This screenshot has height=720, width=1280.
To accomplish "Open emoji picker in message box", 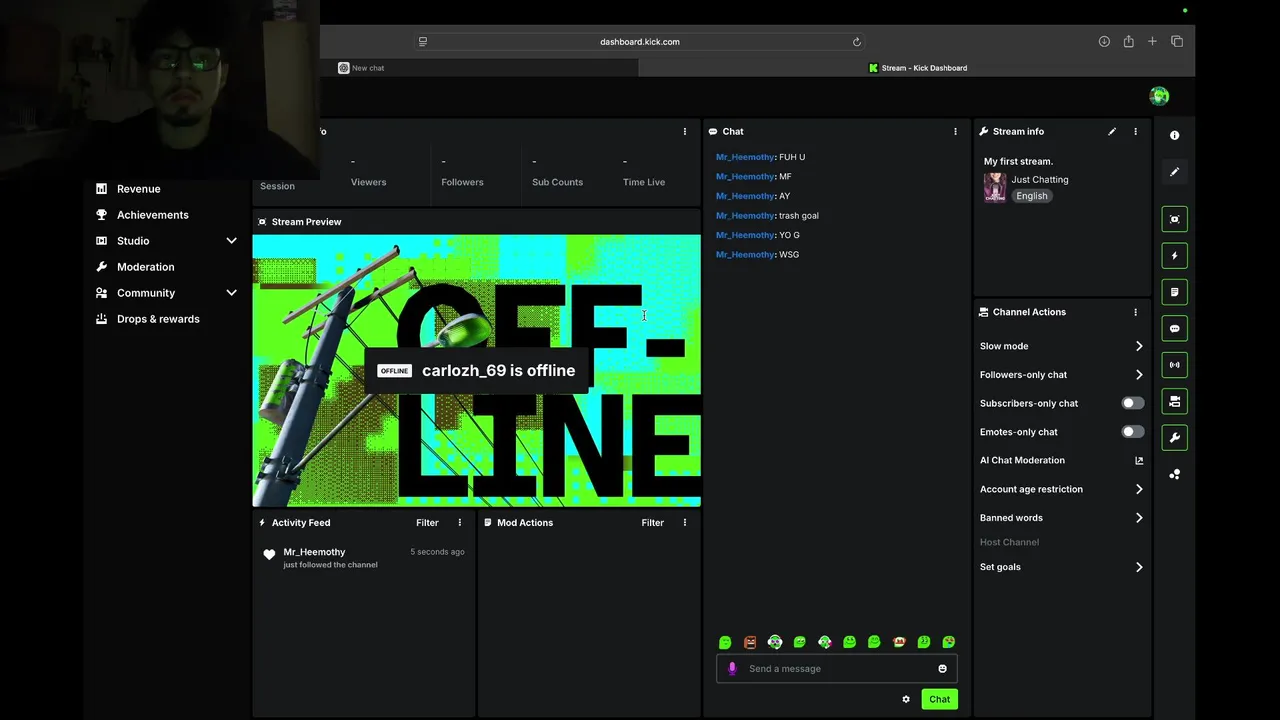I will point(942,669).
